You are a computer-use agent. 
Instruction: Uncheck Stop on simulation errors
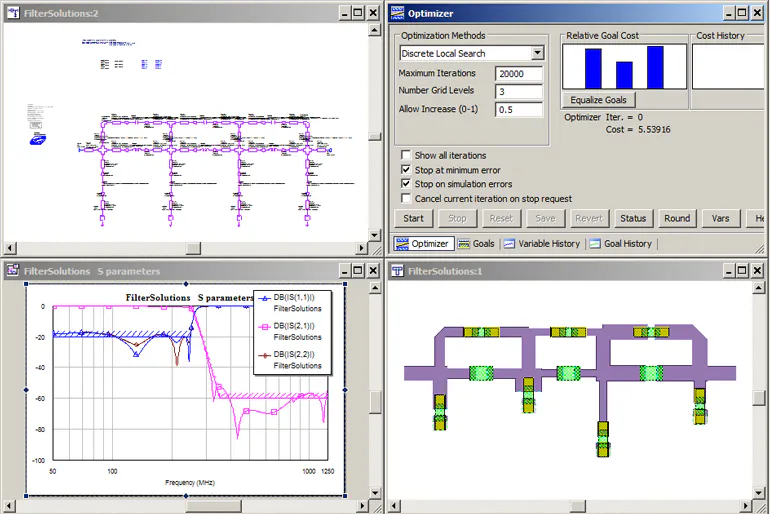click(406, 184)
